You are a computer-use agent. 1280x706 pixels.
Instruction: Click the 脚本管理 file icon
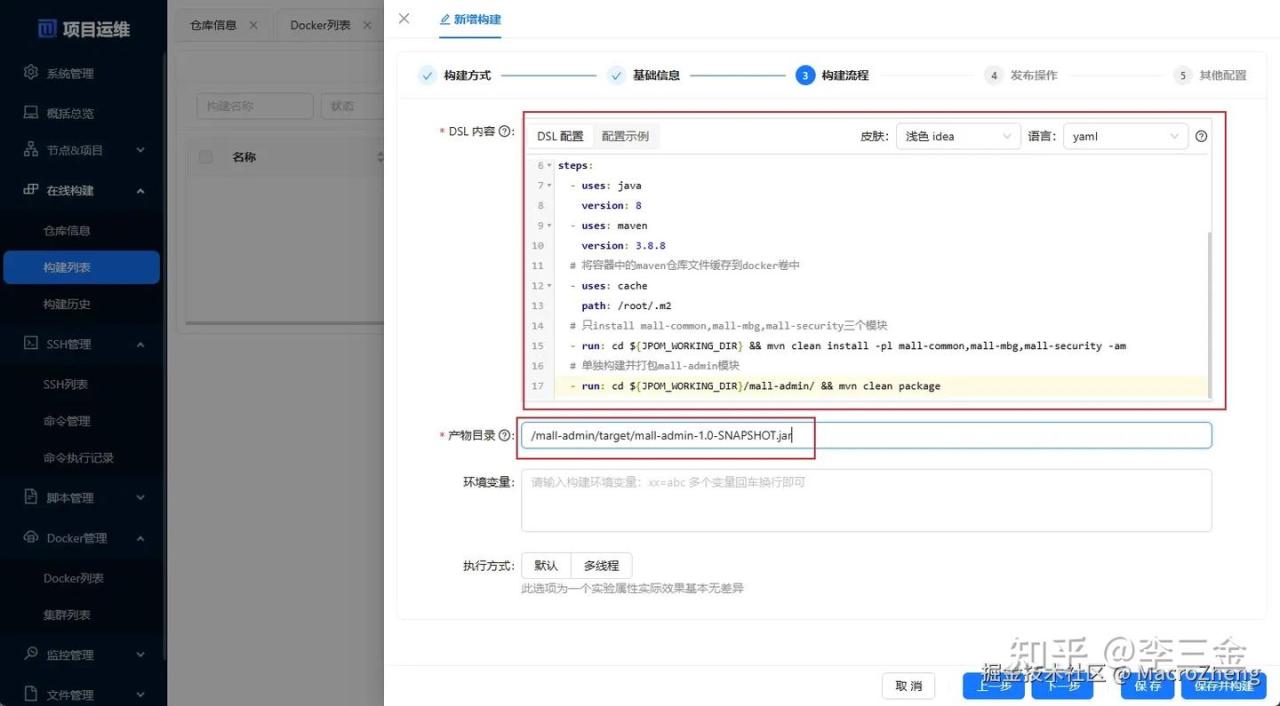click(x=31, y=497)
